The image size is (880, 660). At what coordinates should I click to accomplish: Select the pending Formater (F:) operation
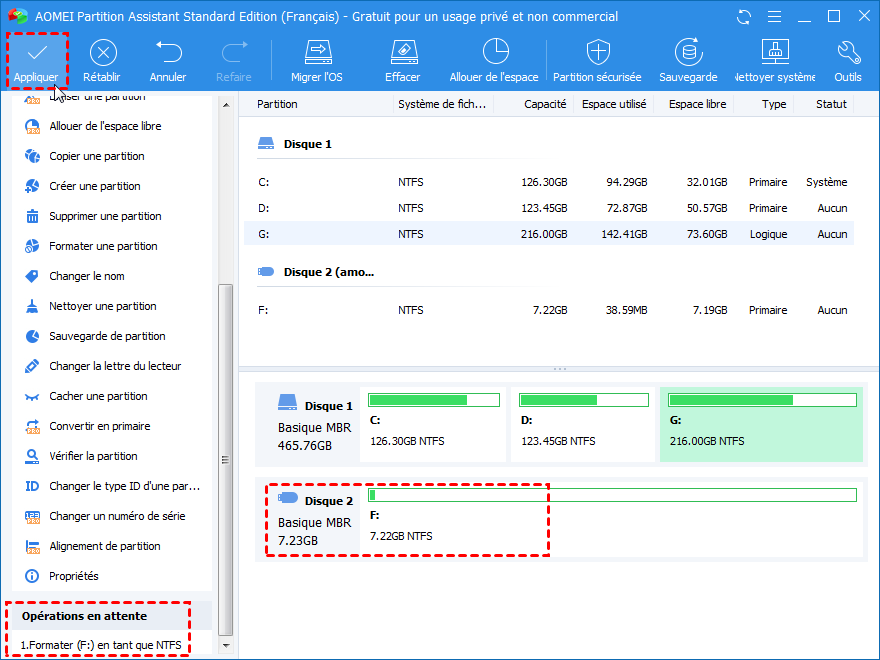tap(101, 645)
